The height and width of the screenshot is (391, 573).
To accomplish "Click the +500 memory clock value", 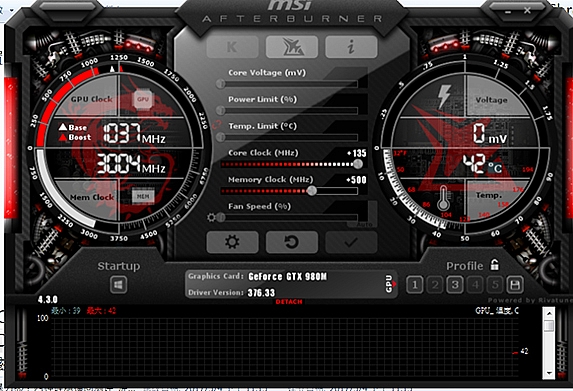I will point(356,180).
